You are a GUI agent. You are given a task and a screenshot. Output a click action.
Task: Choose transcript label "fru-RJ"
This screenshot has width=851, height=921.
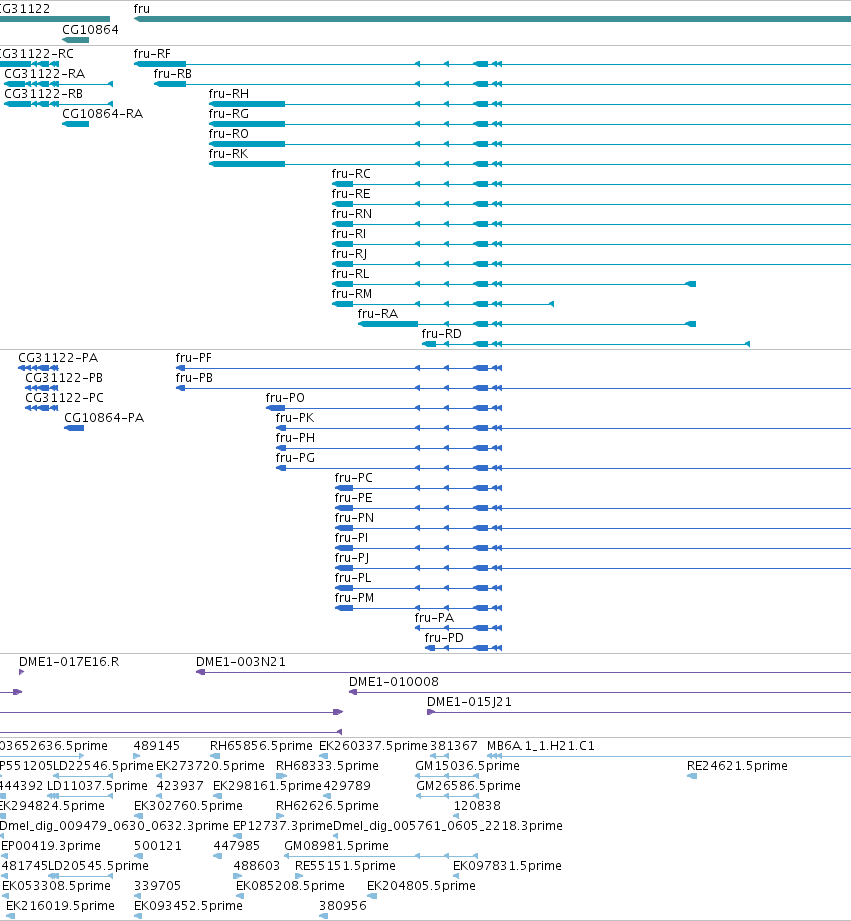click(349, 254)
